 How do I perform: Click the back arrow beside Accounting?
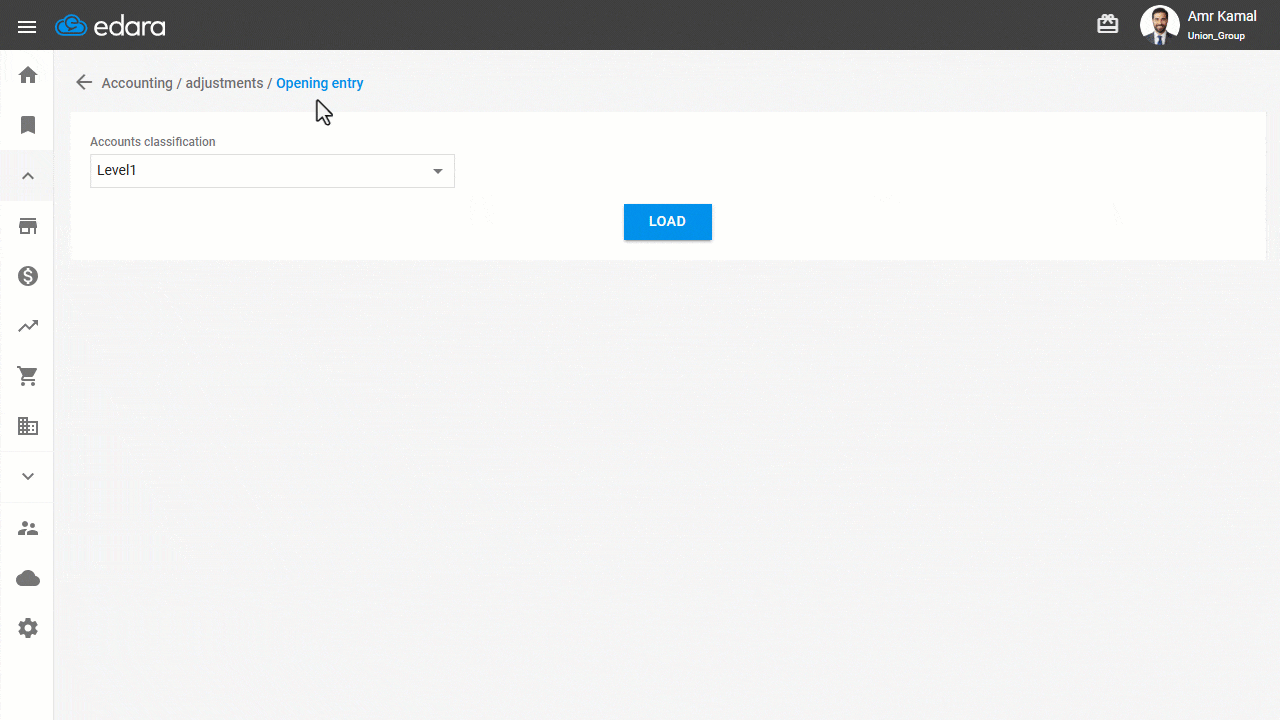[84, 83]
